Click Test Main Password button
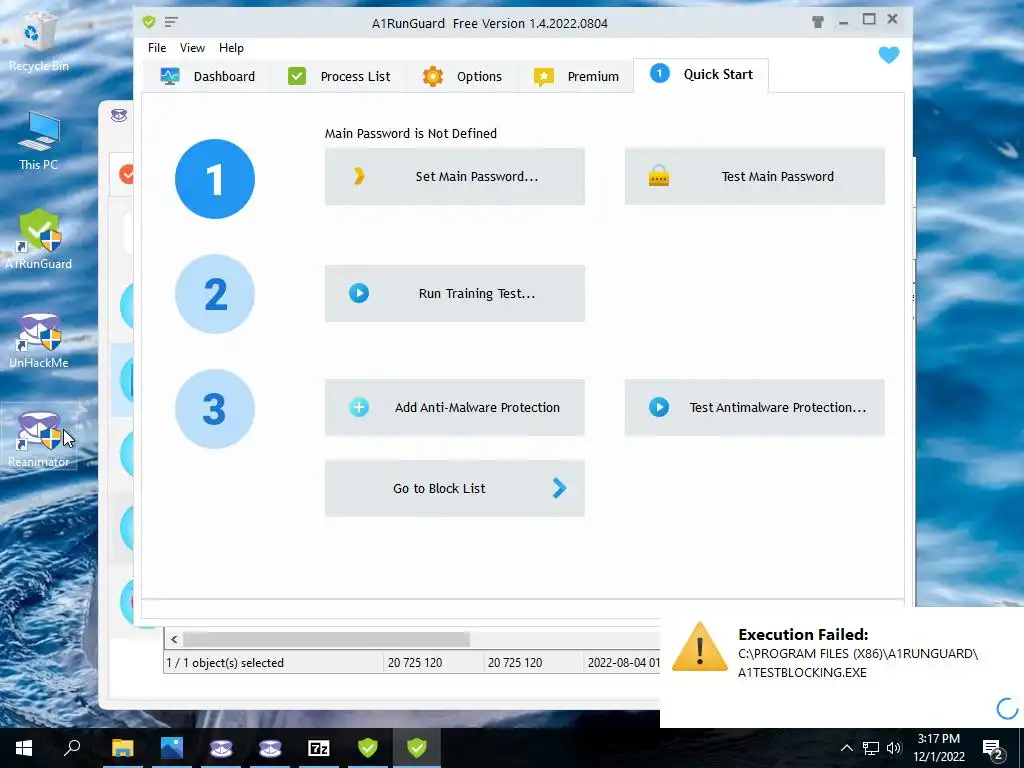This screenshot has height=768, width=1024. pos(754,176)
